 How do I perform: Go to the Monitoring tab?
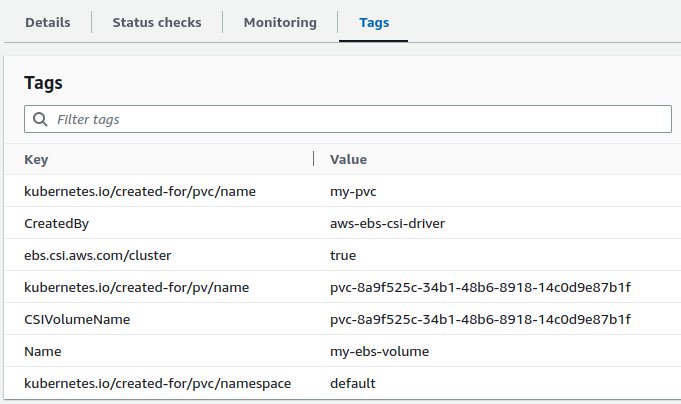(280, 22)
